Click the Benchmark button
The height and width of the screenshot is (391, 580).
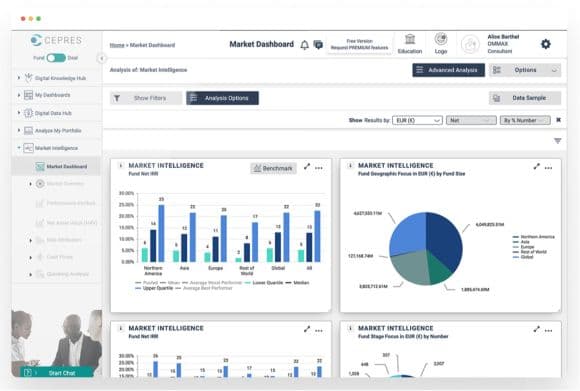[x=273, y=168]
